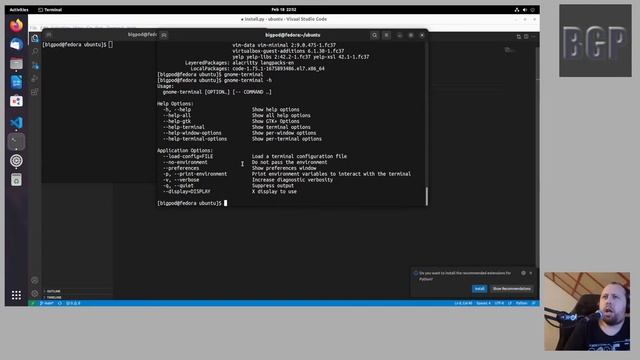The image size is (640, 360).
Task: Click the remote indicator at status bar start
Action: tap(33, 303)
